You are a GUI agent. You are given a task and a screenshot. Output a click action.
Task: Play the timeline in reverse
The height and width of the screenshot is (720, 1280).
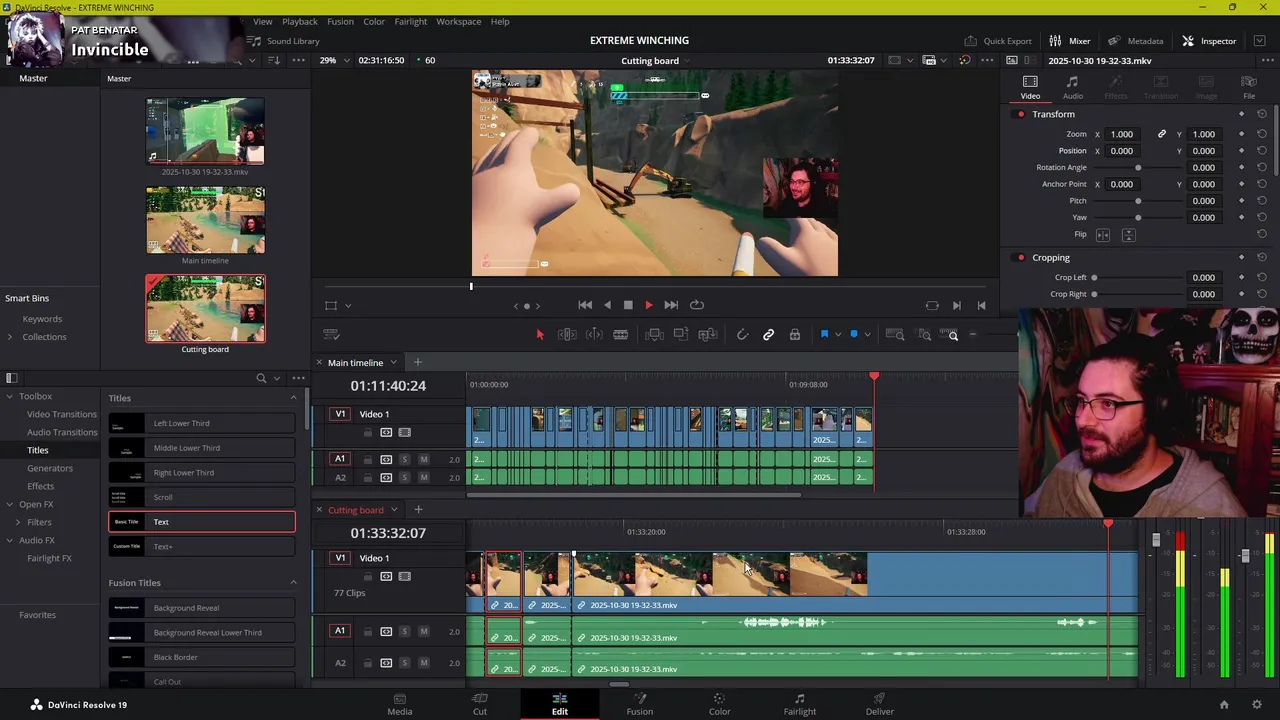[x=607, y=305]
